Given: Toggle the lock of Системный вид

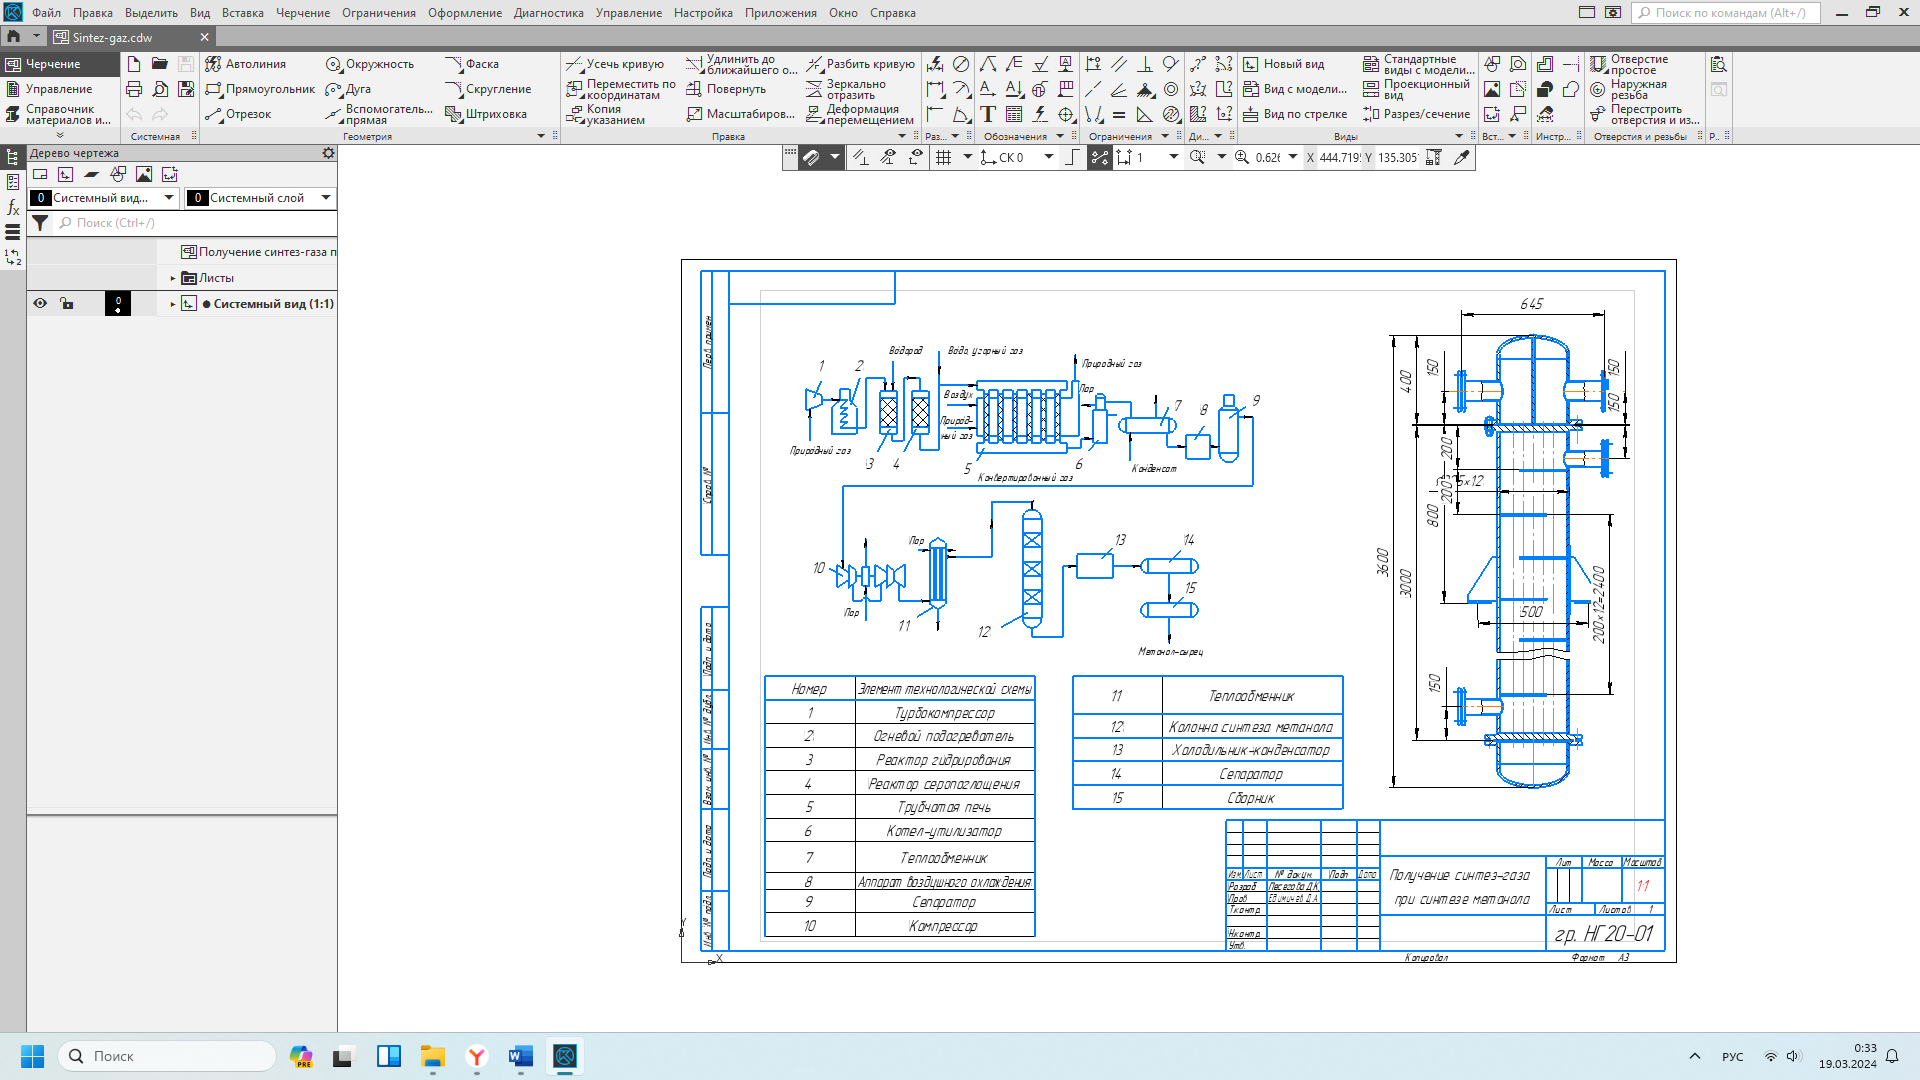Looking at the screenshot, I should coord(66,303).
